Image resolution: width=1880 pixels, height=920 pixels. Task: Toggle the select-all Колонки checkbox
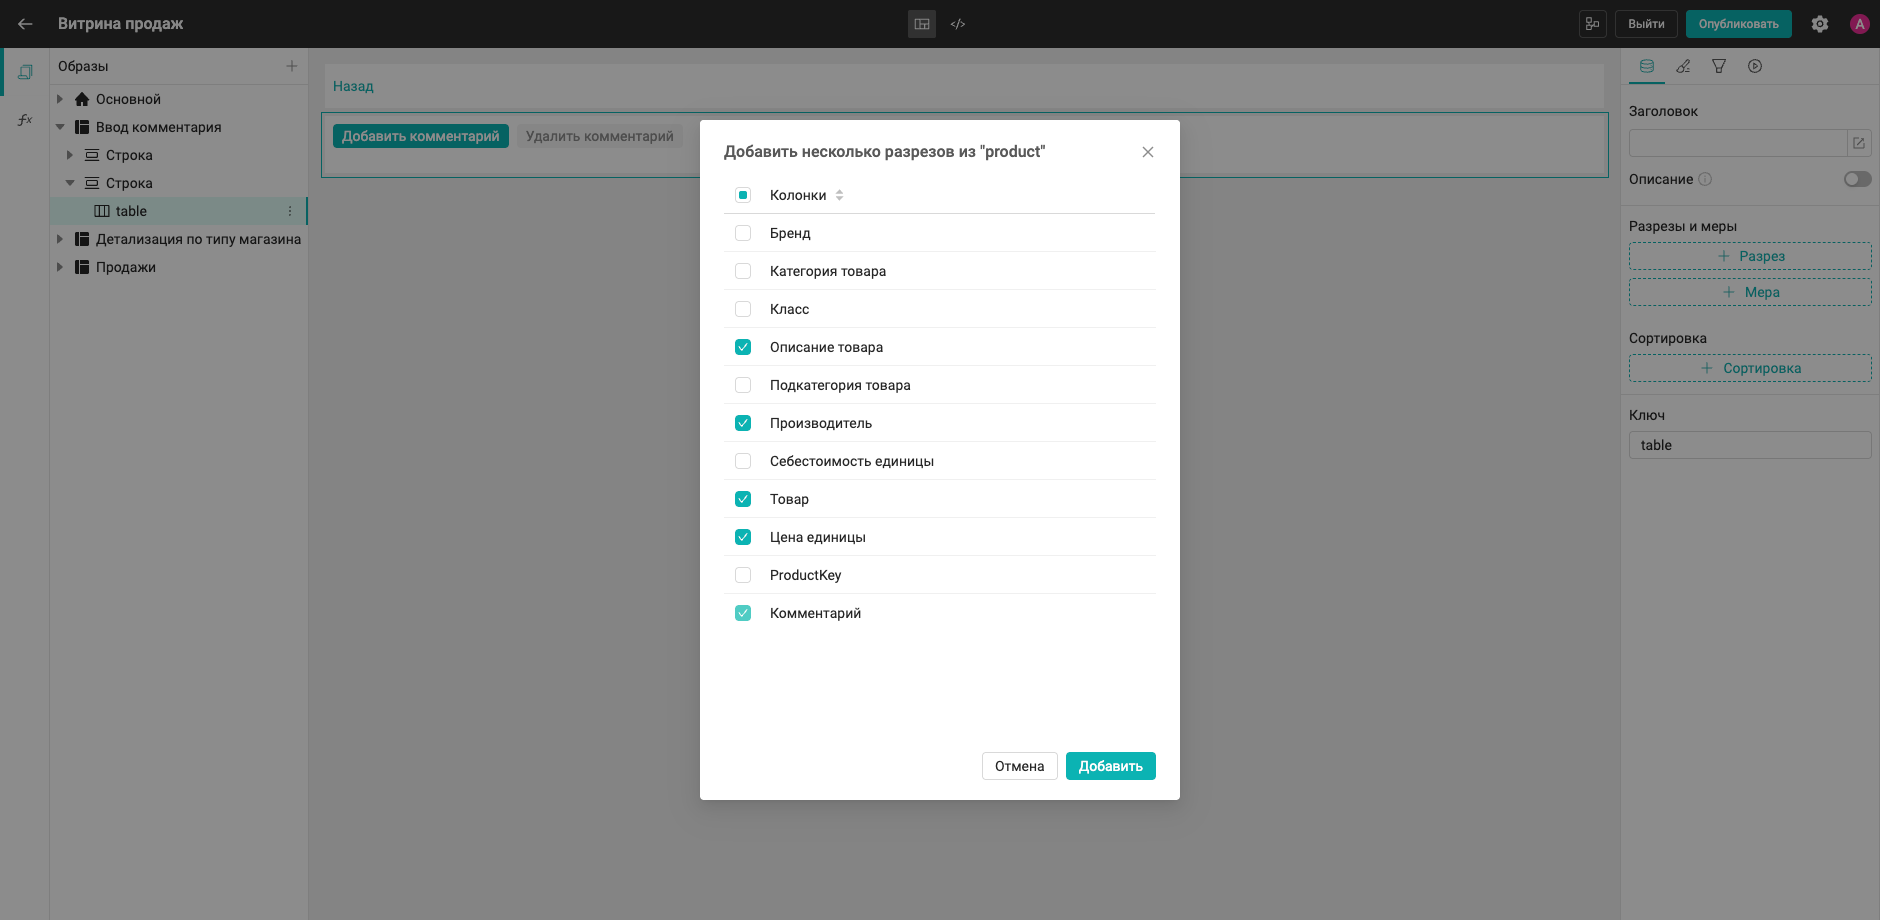743,195
